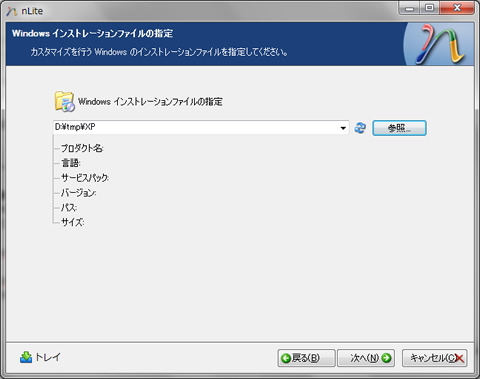
Task: Click the 次へ(N) next button
Action: pyautogui.click(x=366, y=358)
